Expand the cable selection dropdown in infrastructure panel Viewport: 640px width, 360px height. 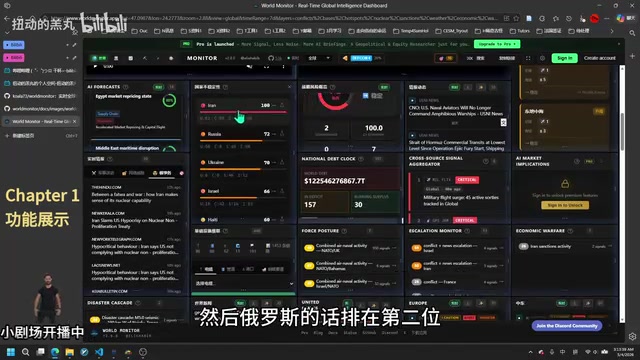tap(244, 283)
